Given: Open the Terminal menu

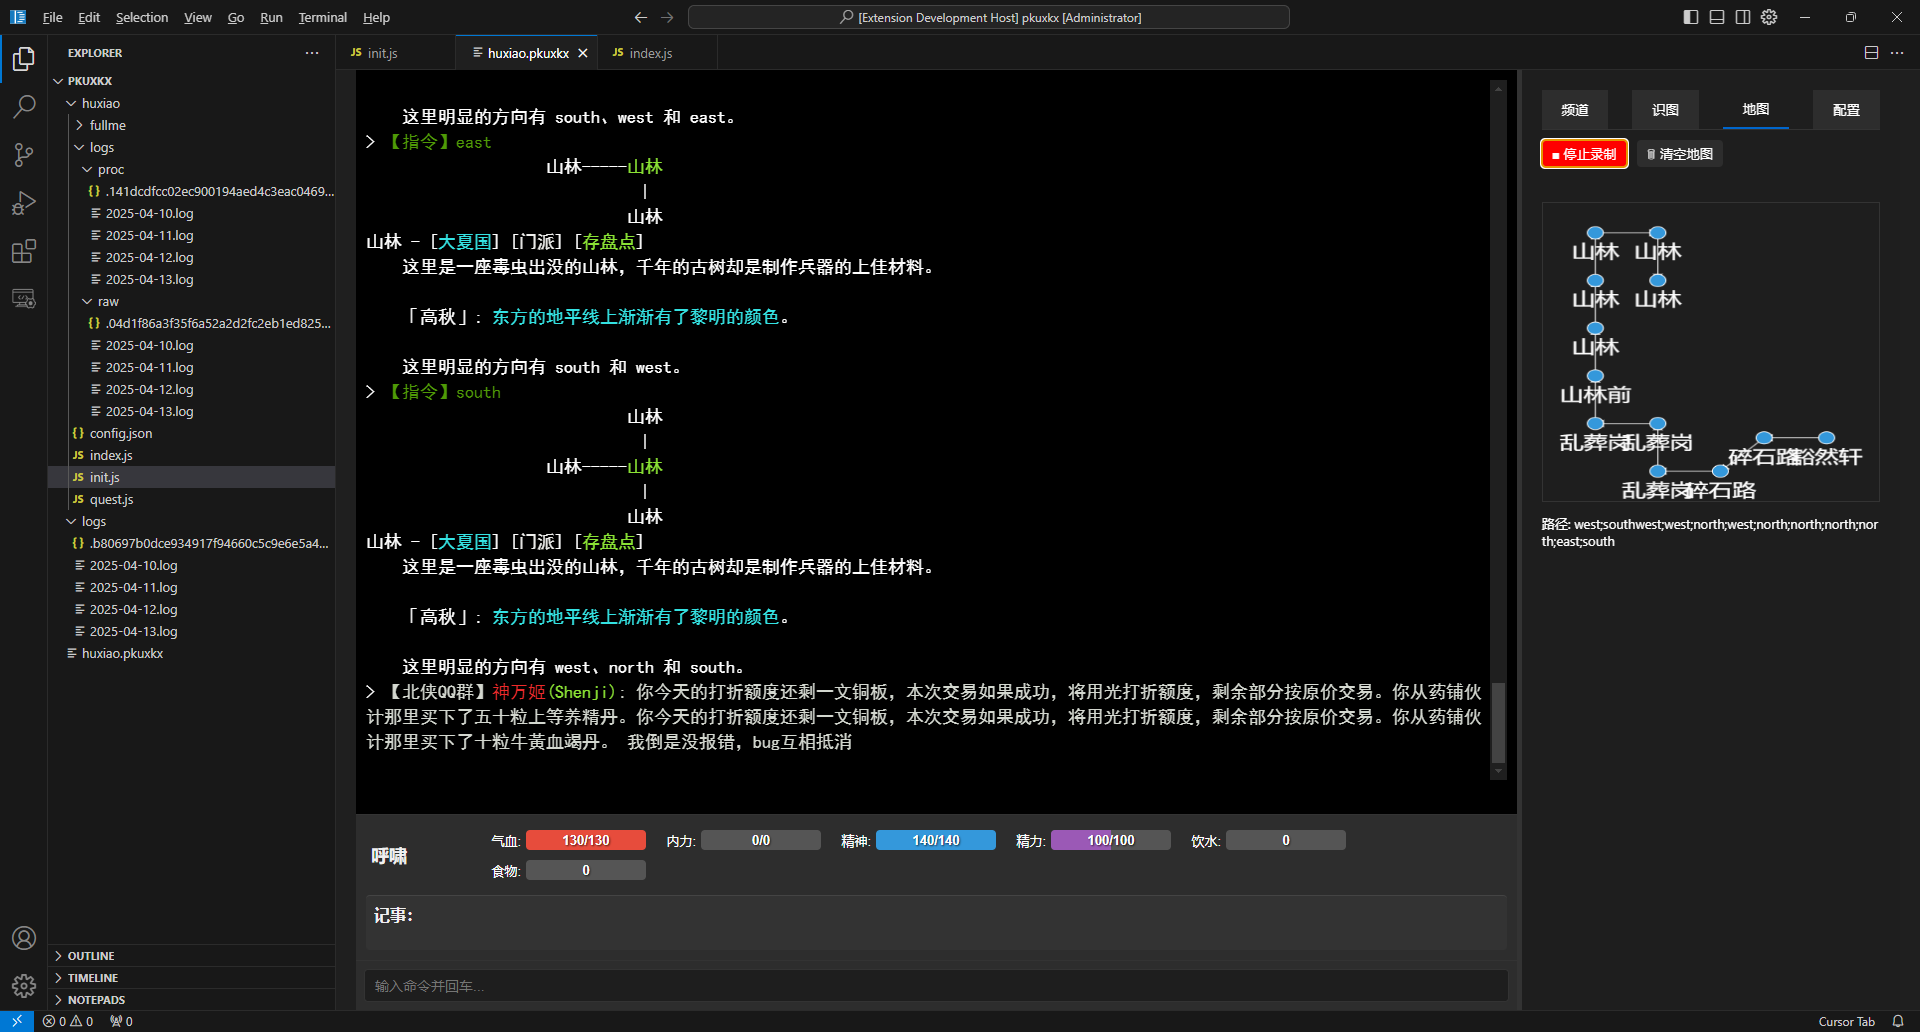Looking at the screenshot, I should 322,17.
